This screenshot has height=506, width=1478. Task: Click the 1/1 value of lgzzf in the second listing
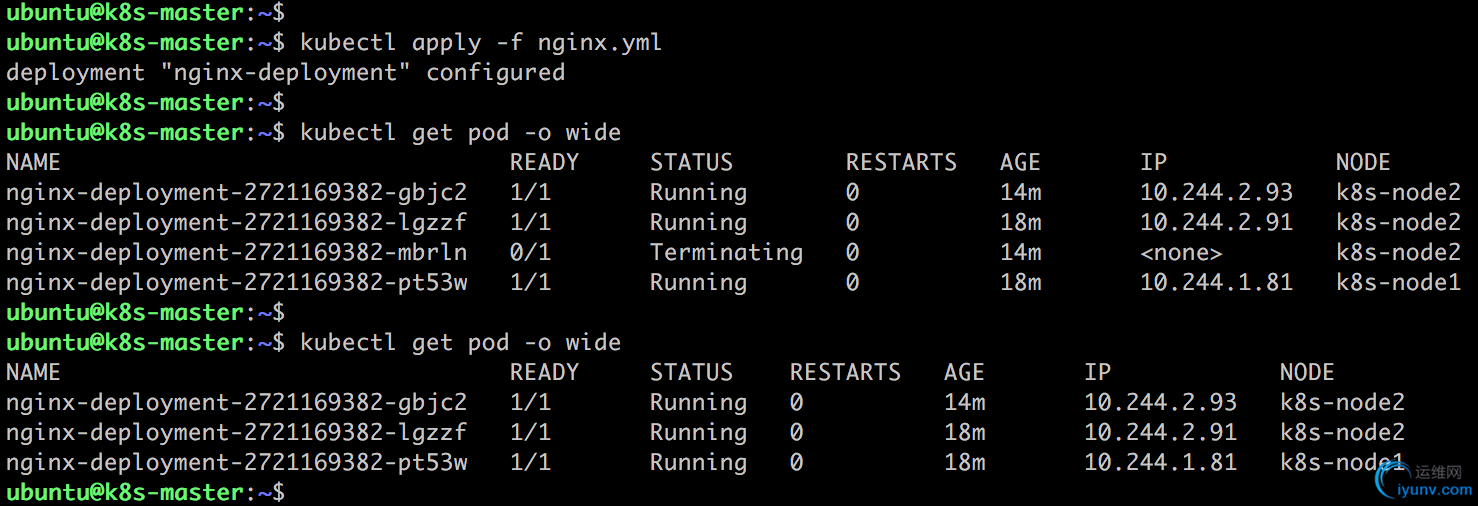click(x=530, y=433)
